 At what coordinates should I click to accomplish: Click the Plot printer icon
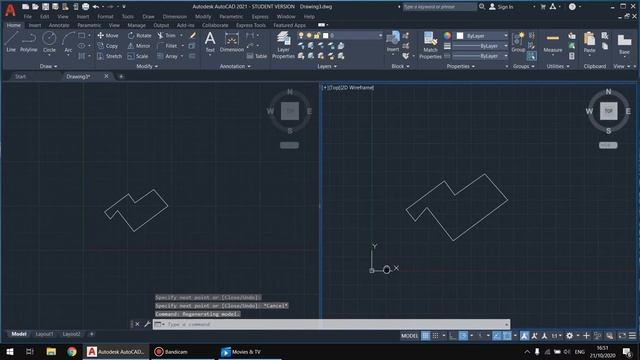coord(85,7)
